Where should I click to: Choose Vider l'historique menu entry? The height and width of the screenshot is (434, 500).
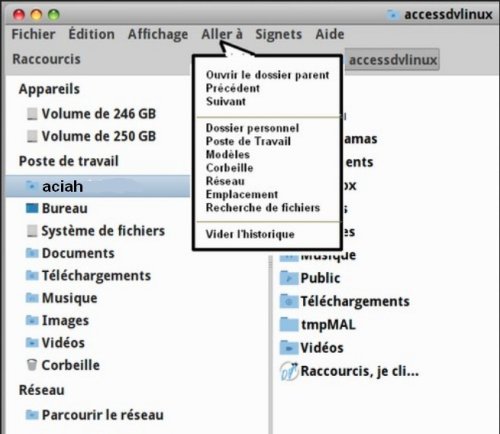click(x=250, y=234)
